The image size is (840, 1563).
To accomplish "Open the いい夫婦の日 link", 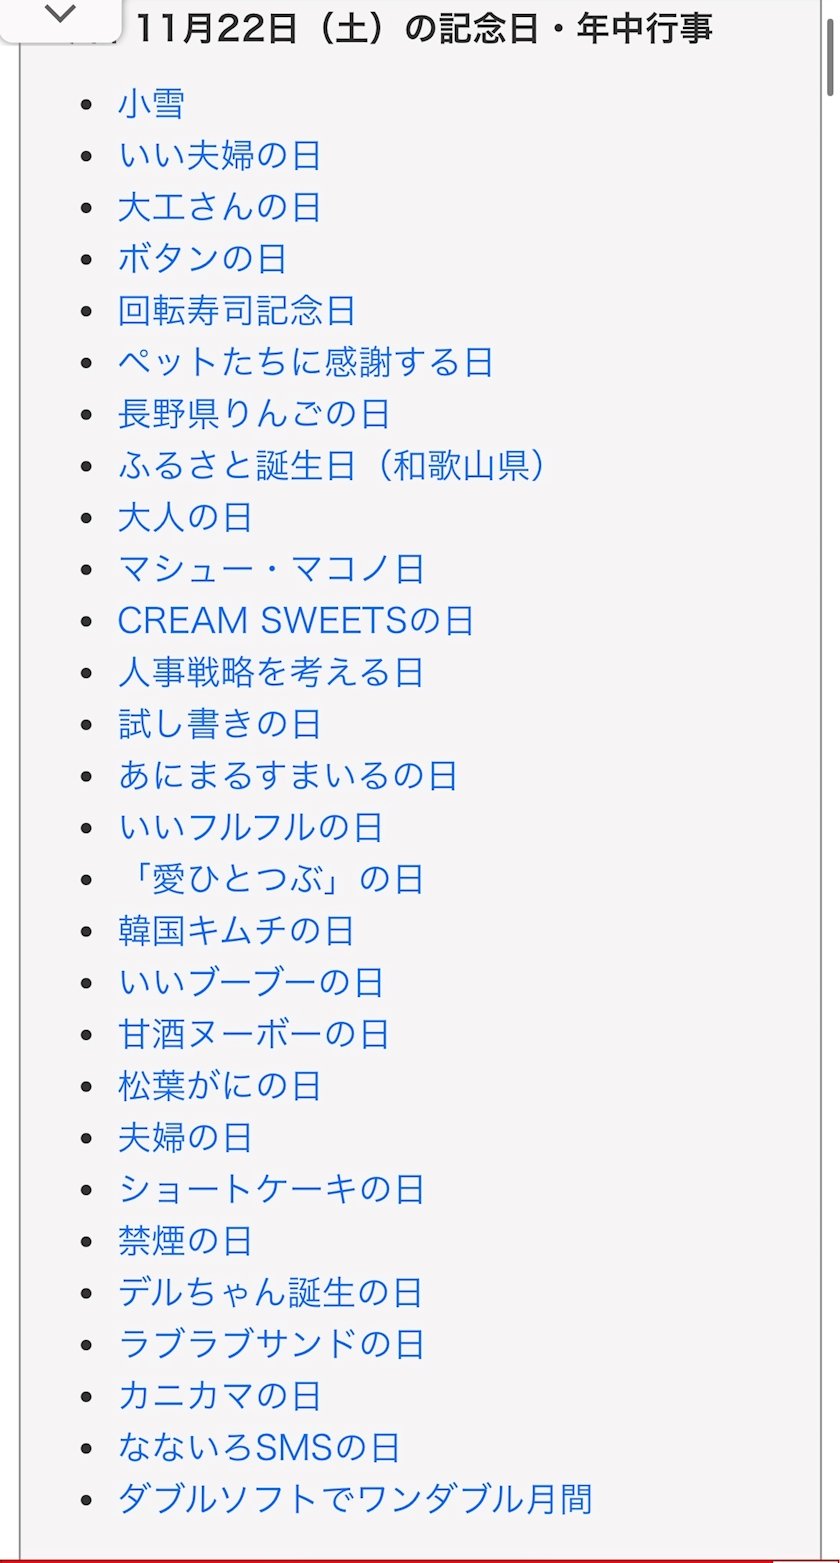I will tap(219, 156).
